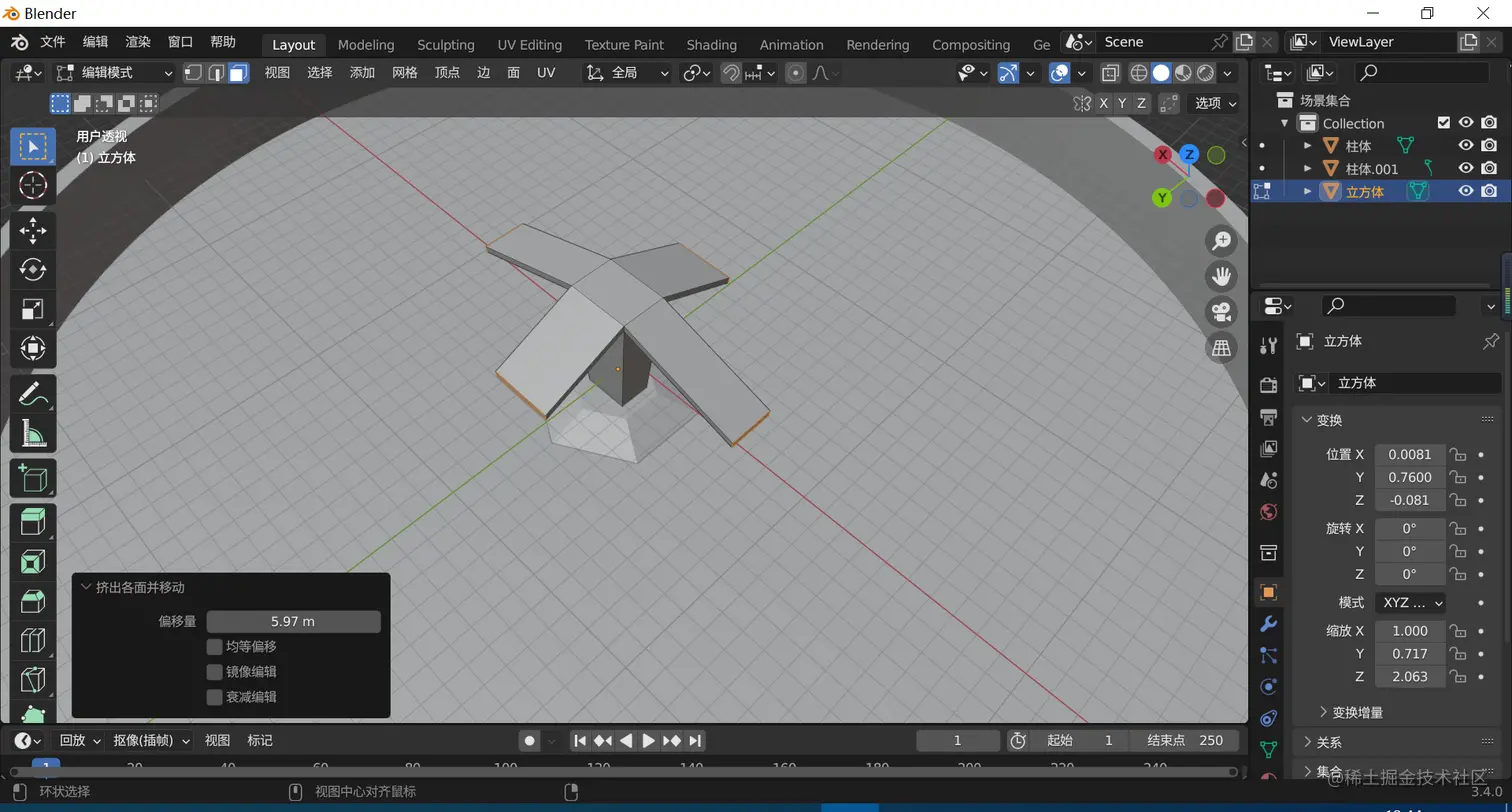Hide 柱体.001 with its eye icon

pos(1466,168)
